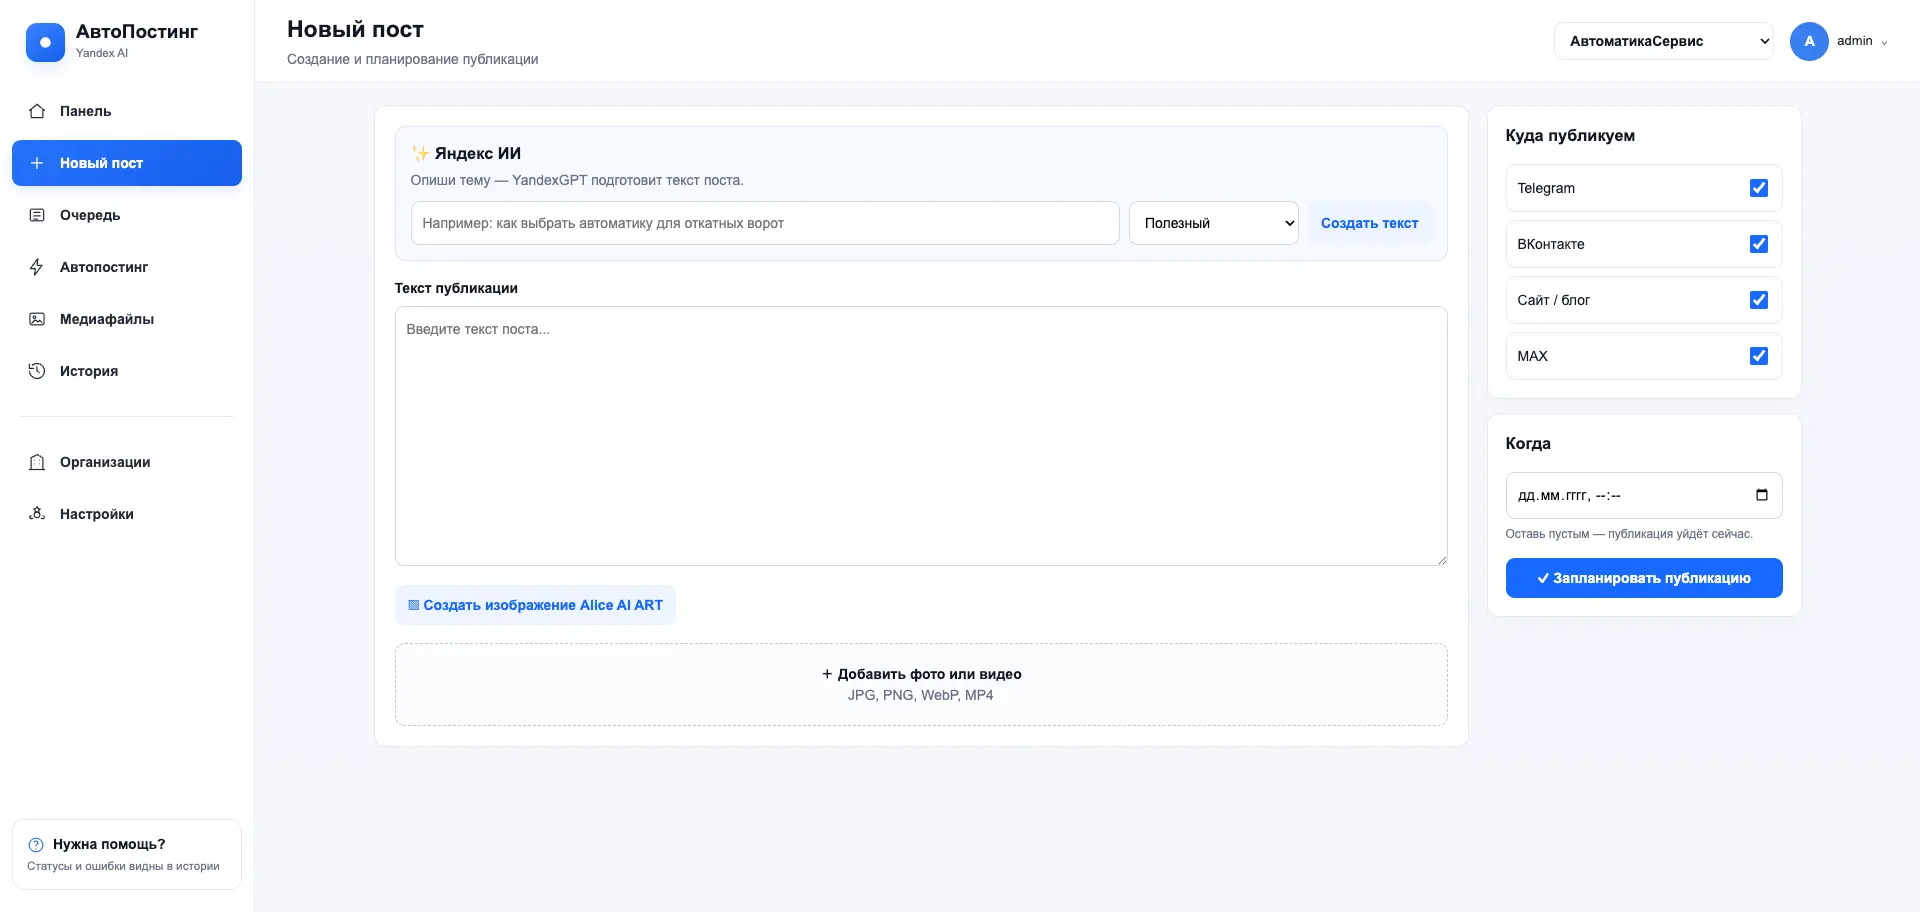Open Автопостинг section in sidebar
This screenshot has height=912, width=1920.
click(127, 267)
